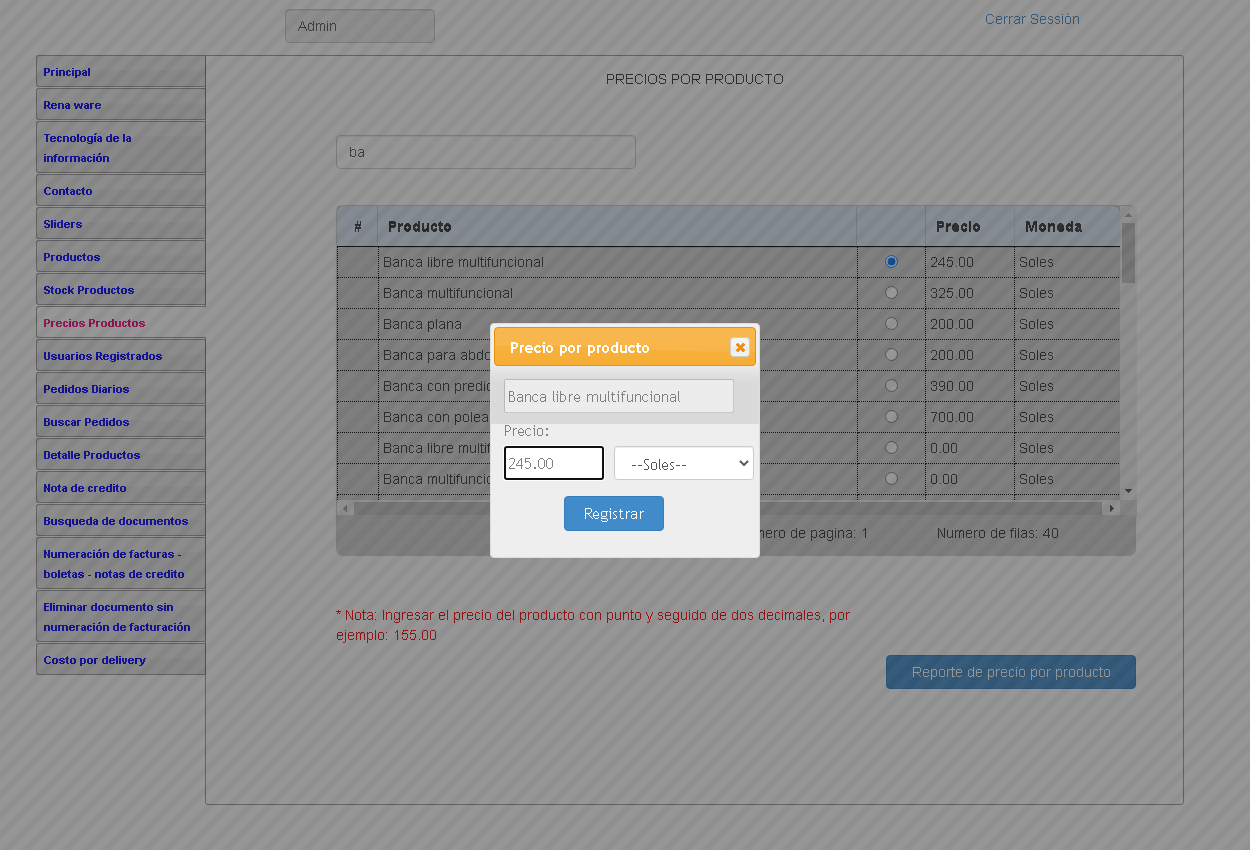Viewport: 1250px width, 850px height.
Task: Close the Precio por producto dialog
Action: [x=740, y=347]
